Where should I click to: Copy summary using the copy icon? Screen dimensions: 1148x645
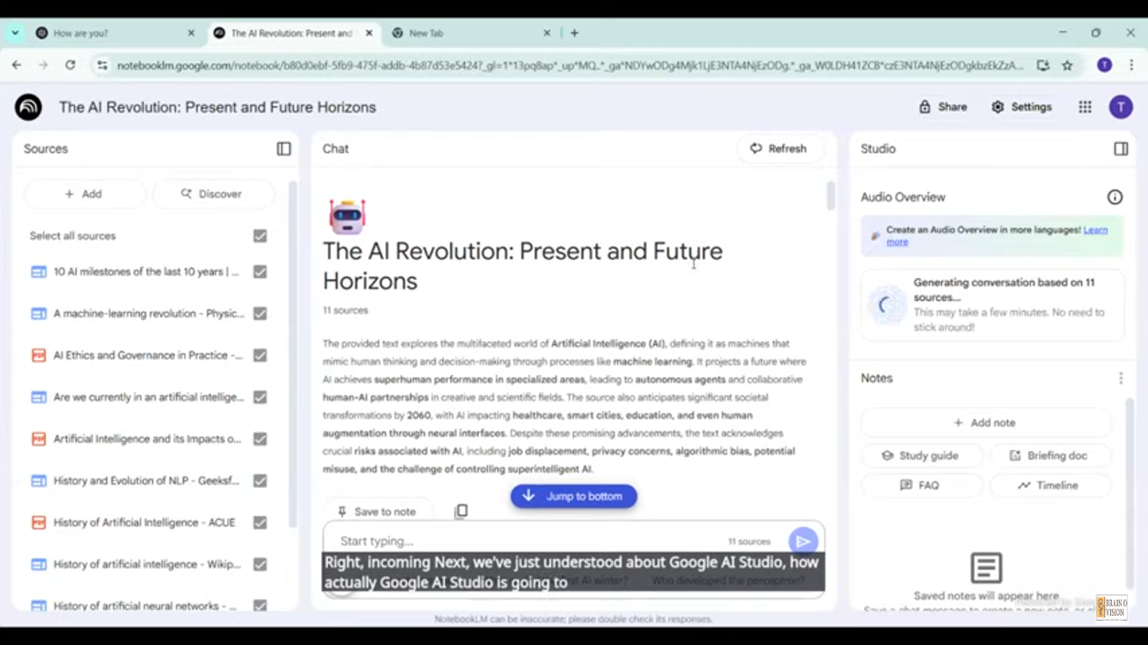461,511
